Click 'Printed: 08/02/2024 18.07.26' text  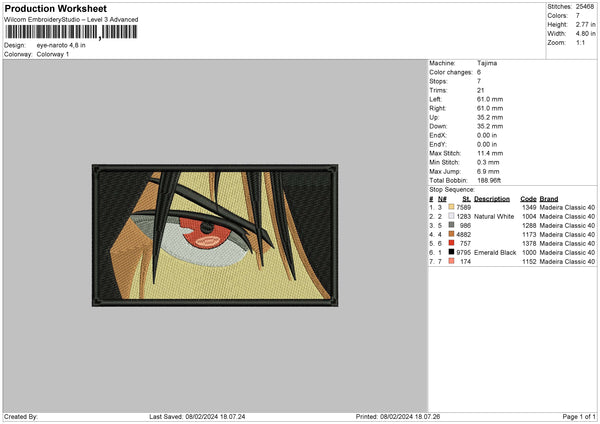pyautogui.click(x=398, y=417)
